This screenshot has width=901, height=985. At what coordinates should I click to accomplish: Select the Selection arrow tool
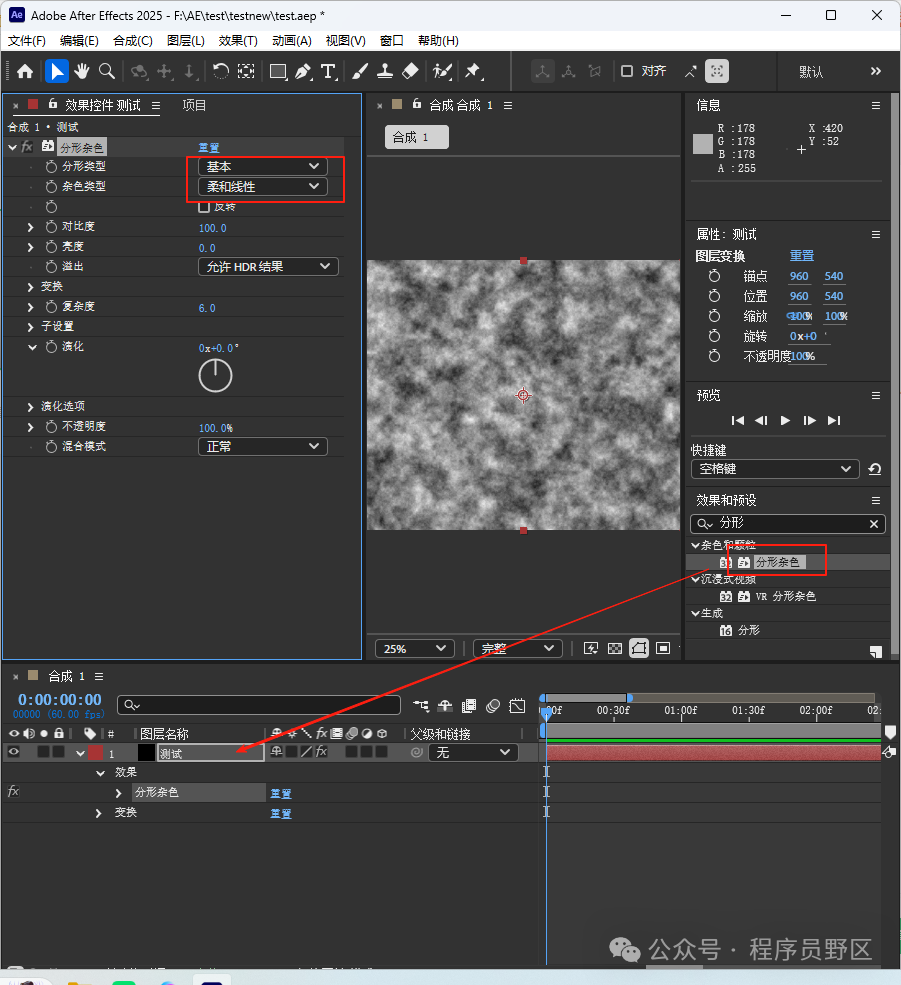tap(57, 71)
